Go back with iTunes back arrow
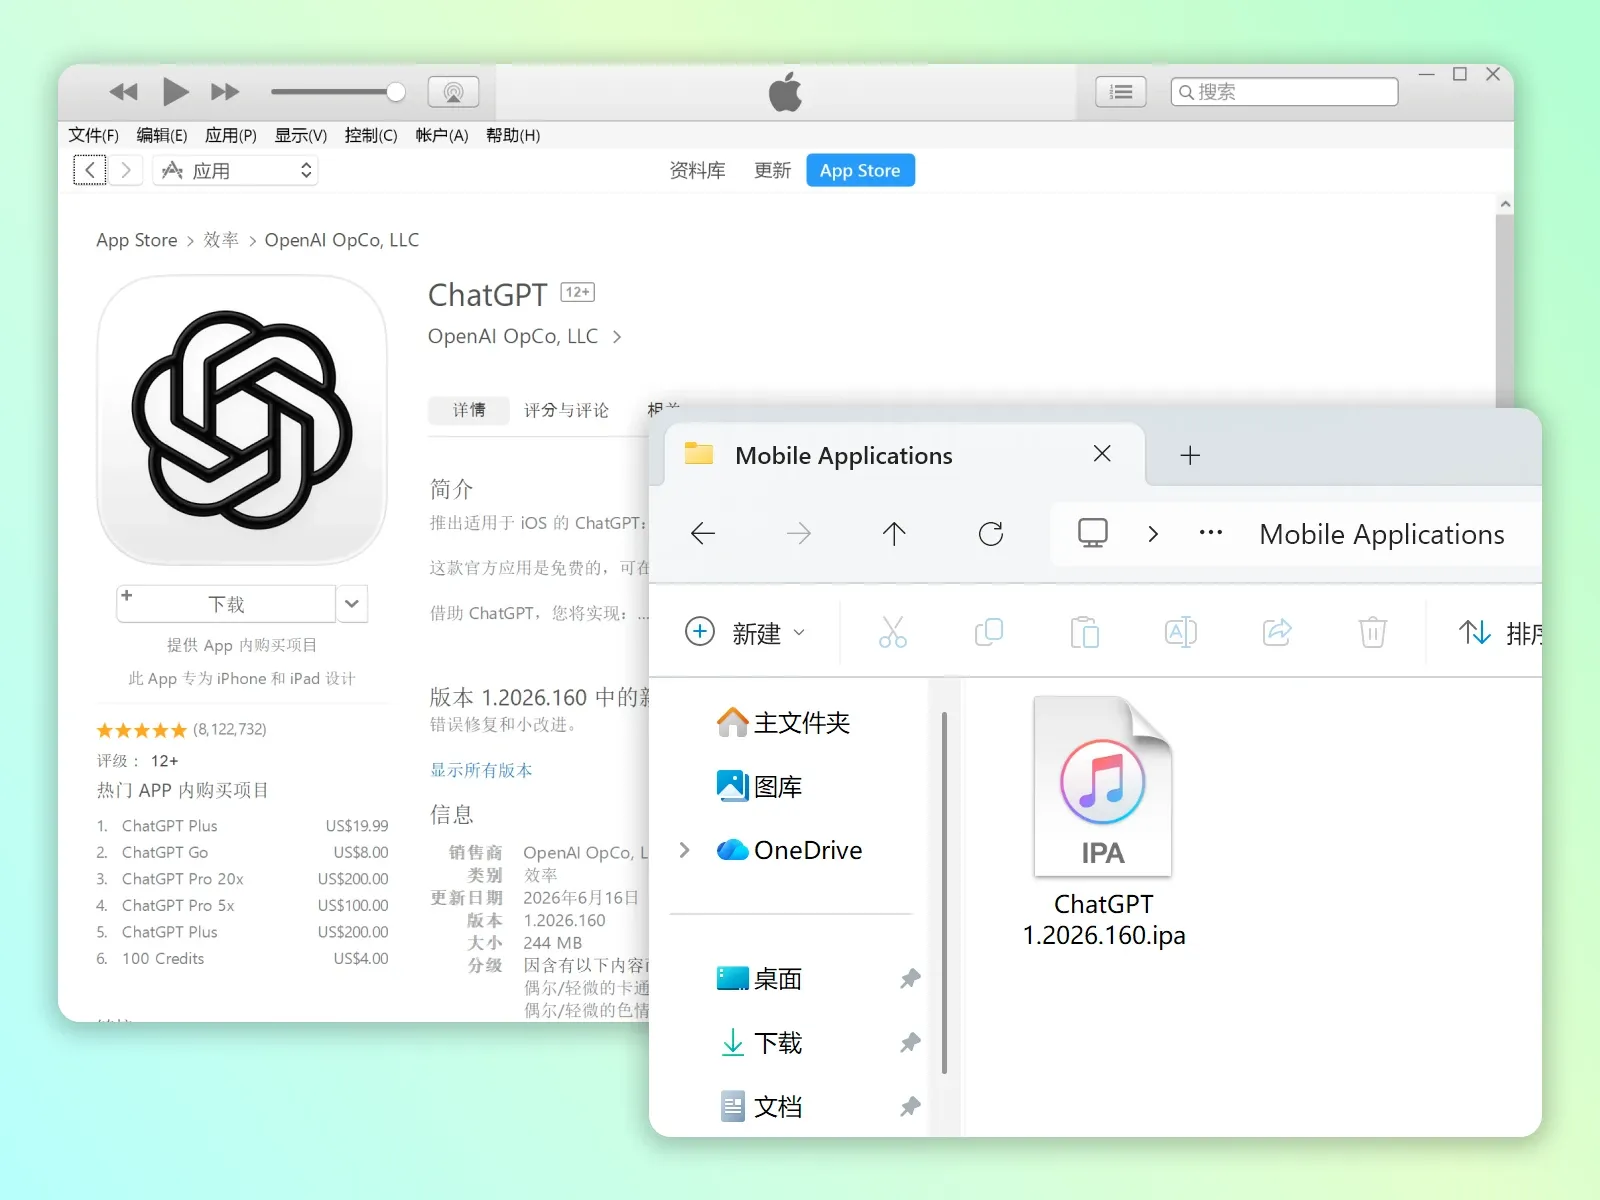 90,170
